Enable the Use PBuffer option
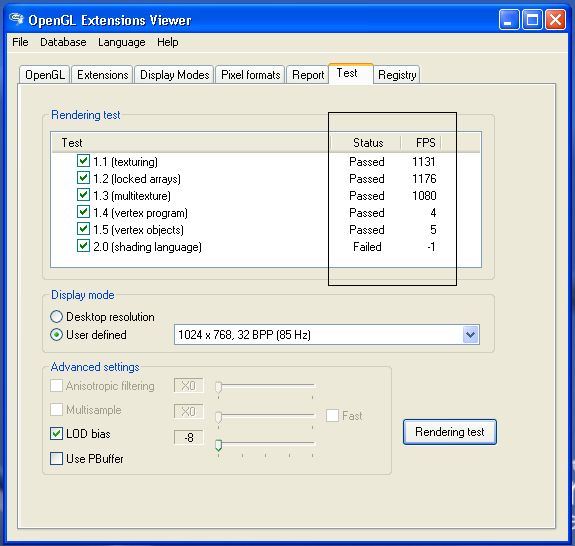The width and height of the screenshot is (575, 546). [56, 458]
